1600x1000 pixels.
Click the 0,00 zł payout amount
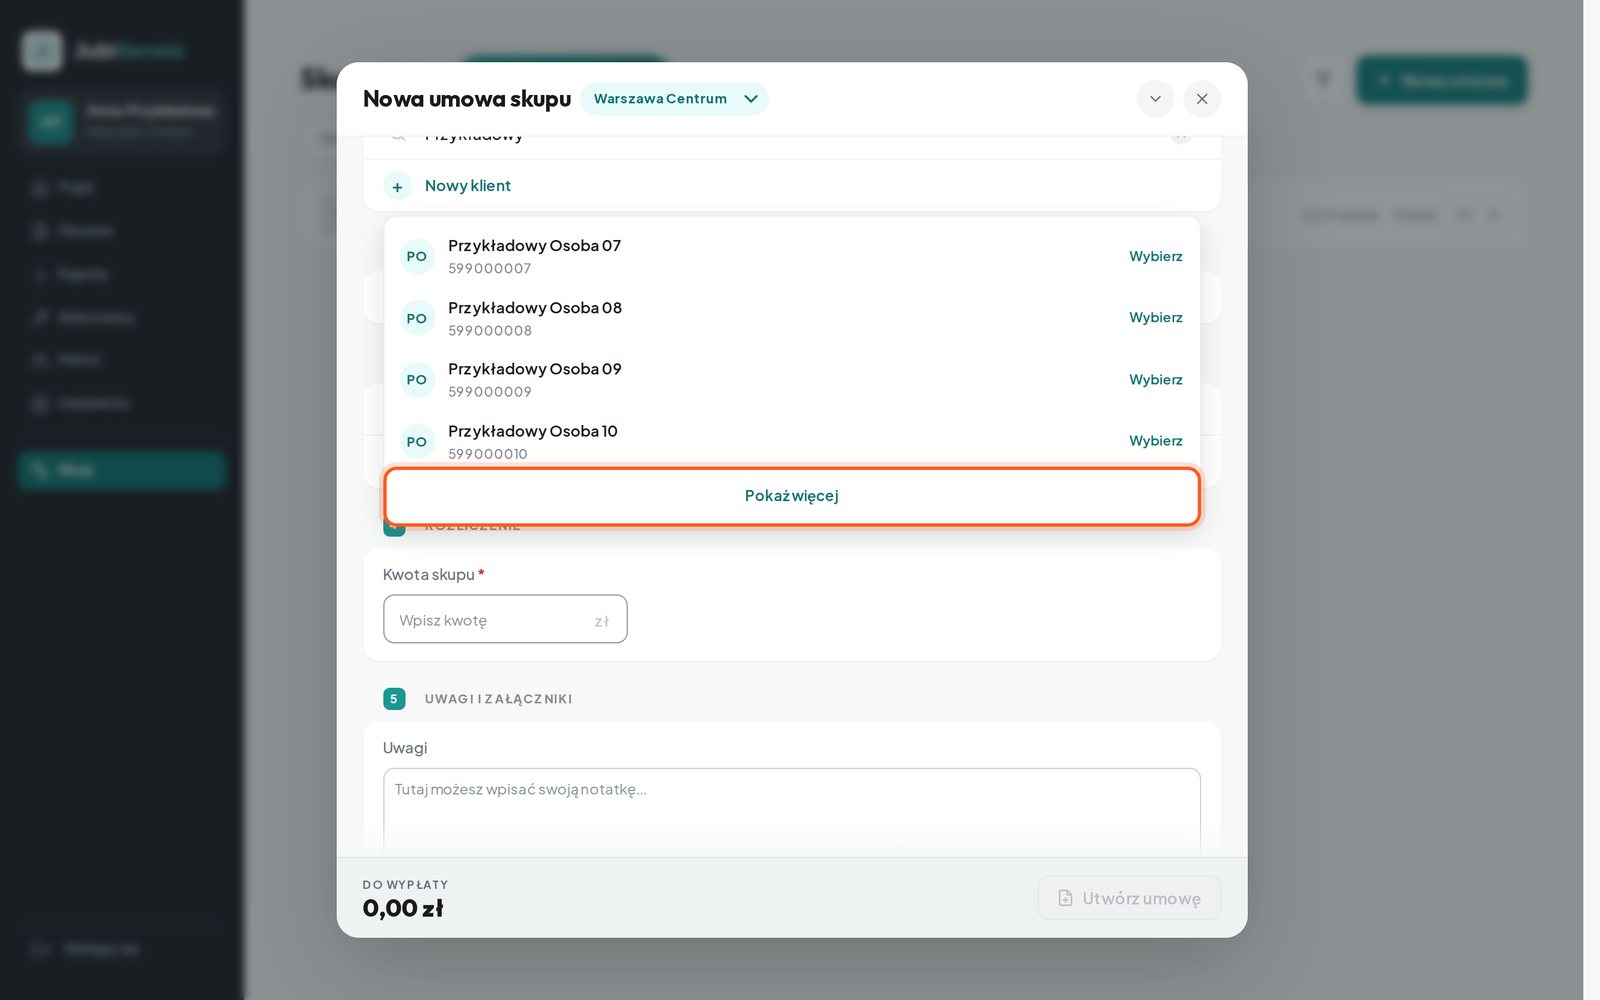403,908
